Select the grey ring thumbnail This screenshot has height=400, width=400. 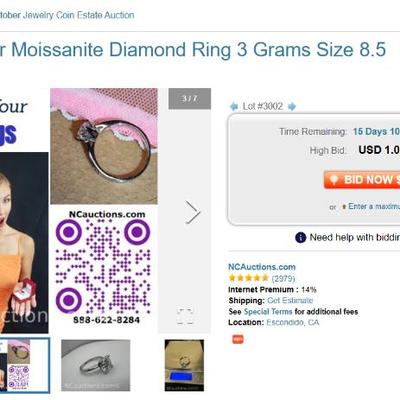tap(96, 365)
